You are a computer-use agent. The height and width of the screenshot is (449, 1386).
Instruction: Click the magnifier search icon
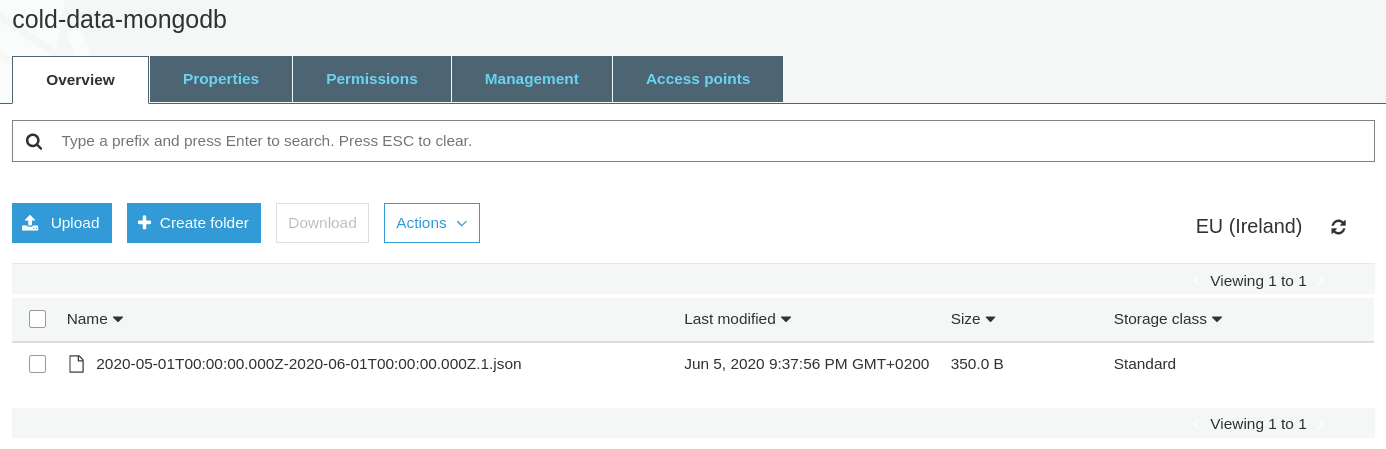pos(34,142)
